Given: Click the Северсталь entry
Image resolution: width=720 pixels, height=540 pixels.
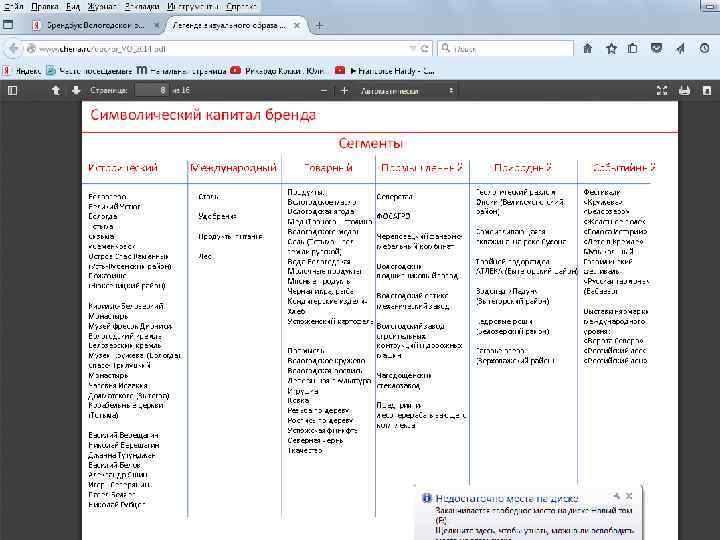Looking at the screenshot, I should click(x=395, y=197).
